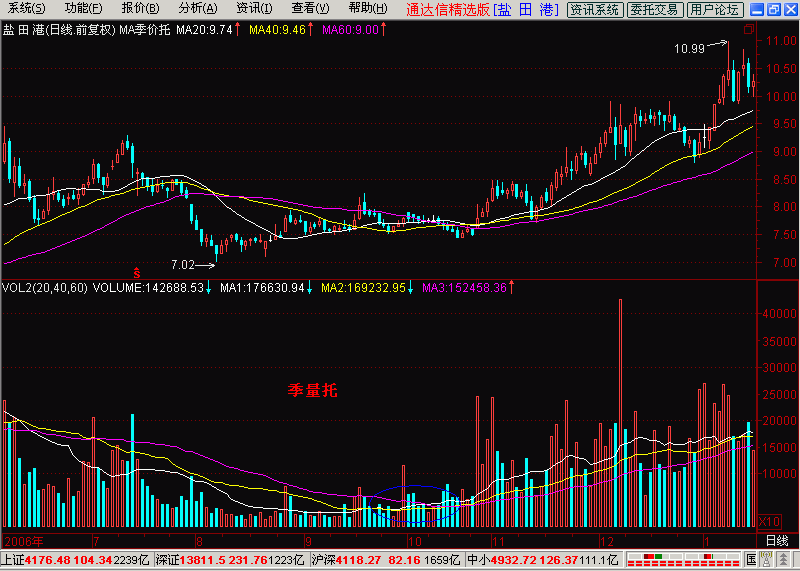Open the 报价(B) menu
This screenshot has height=571, width=800.
tap(141, 9)
